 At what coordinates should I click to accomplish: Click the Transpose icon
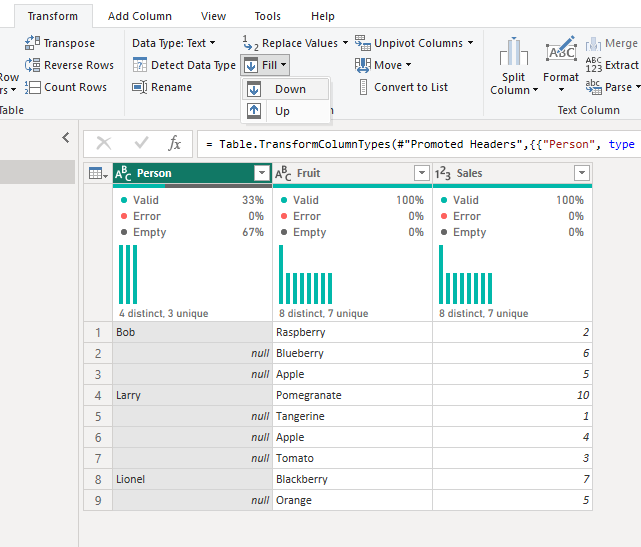[32, 43]
